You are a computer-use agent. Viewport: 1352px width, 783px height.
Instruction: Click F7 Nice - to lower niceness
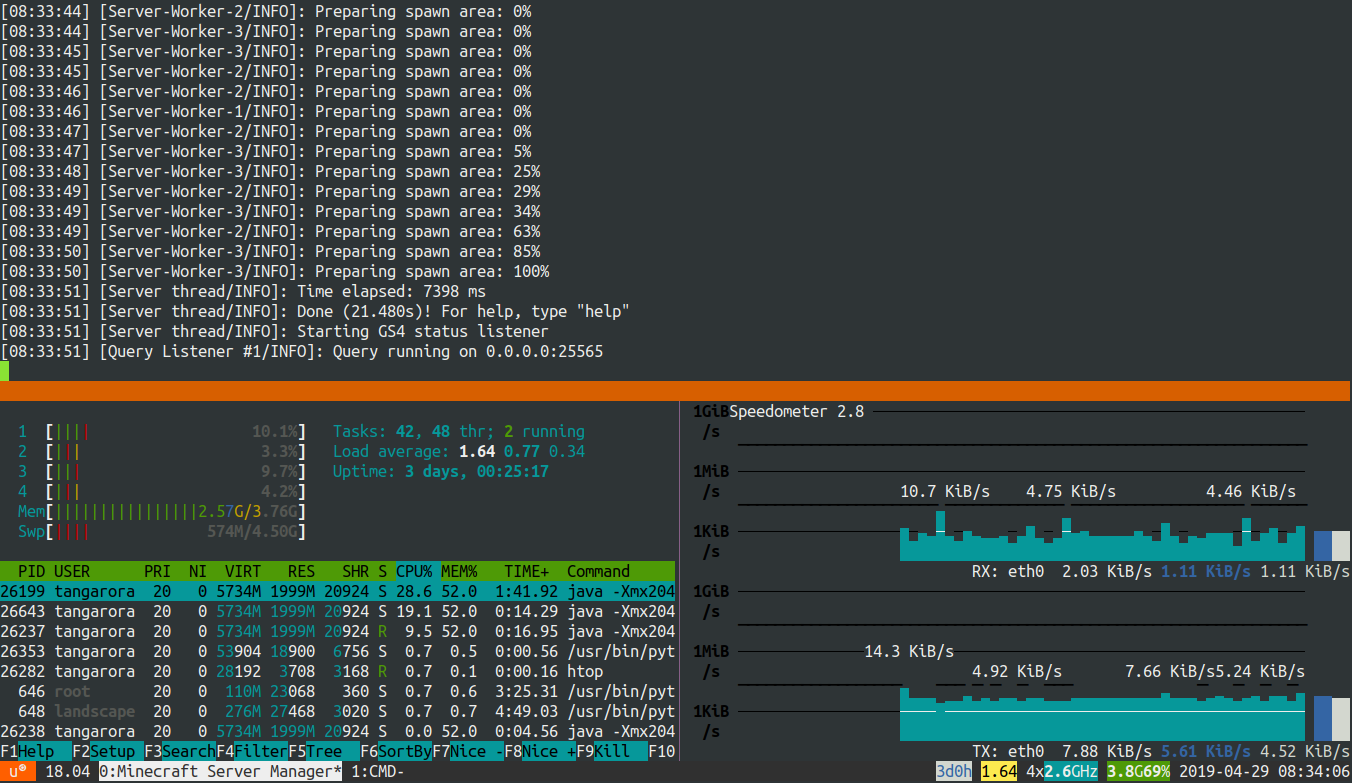point(467,751)
